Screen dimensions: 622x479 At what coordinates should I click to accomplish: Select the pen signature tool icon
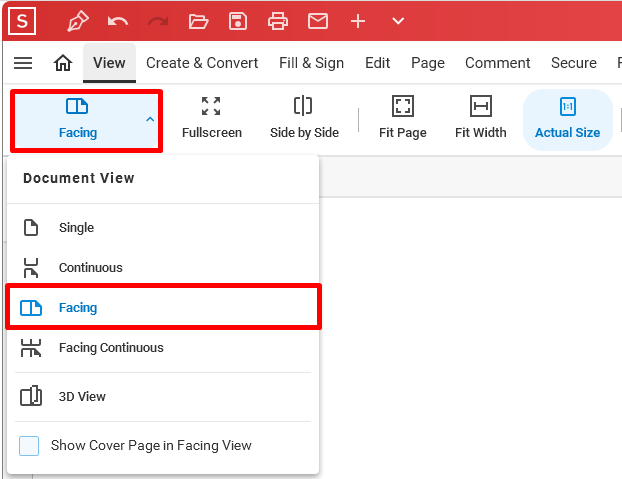coord(78,21)
